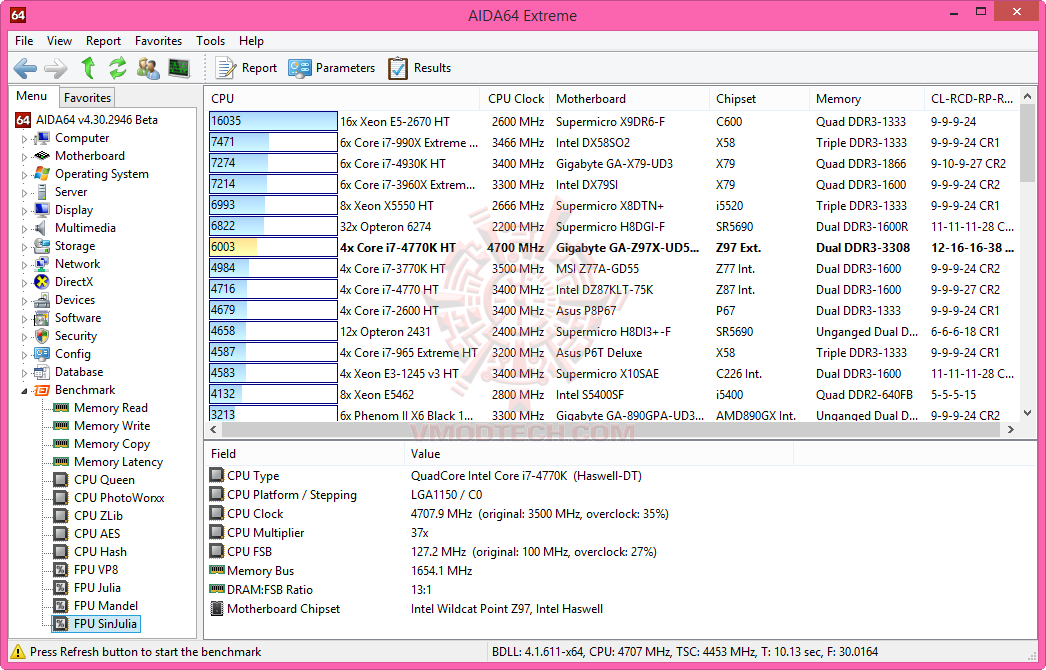Open Parameters from the toolbar
This screenshot has height=670, width=1046.
[332, 67]
